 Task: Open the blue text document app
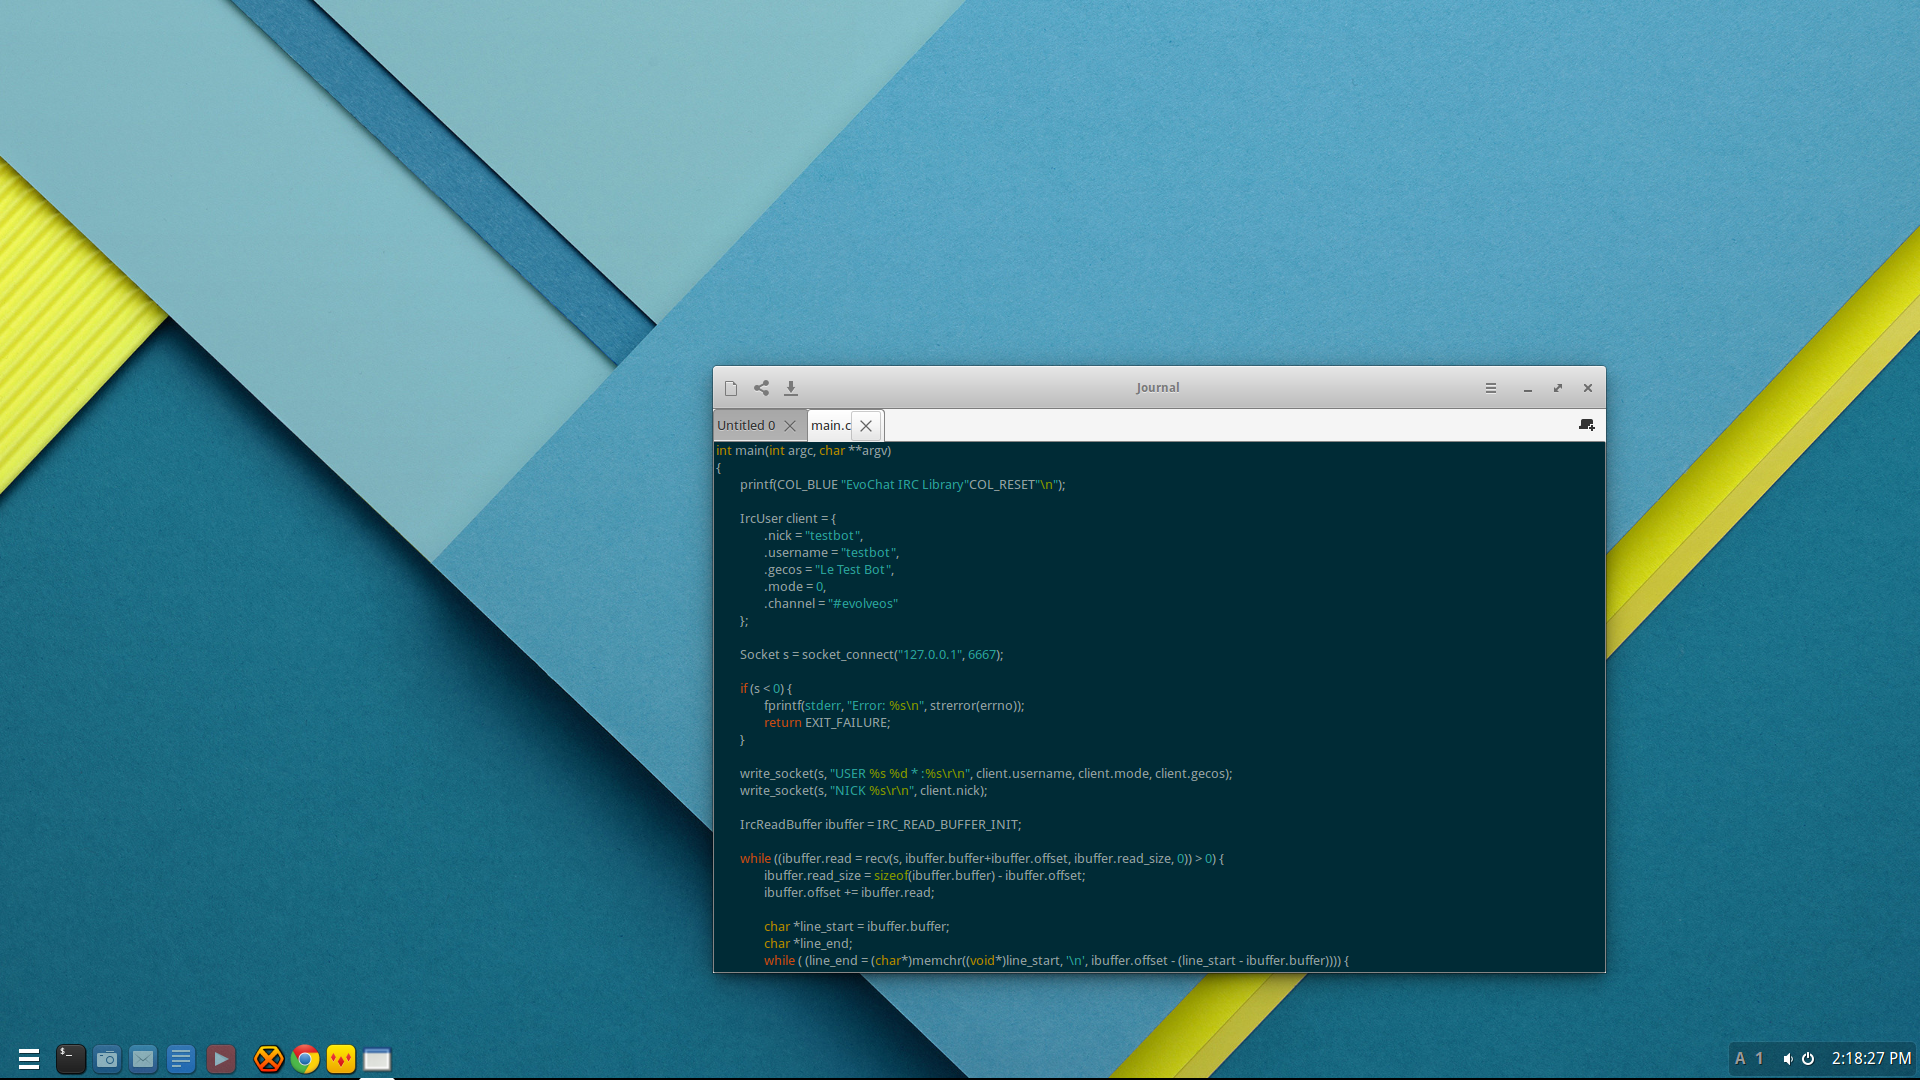[181, 1059]
